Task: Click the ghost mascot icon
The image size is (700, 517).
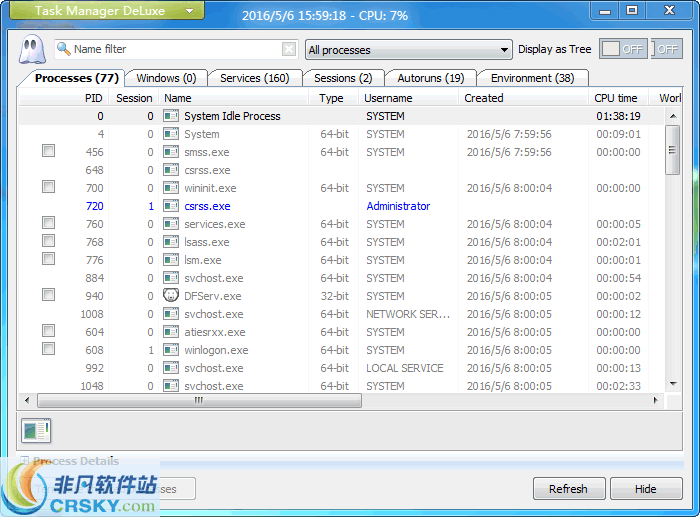Action: (32, 49)
